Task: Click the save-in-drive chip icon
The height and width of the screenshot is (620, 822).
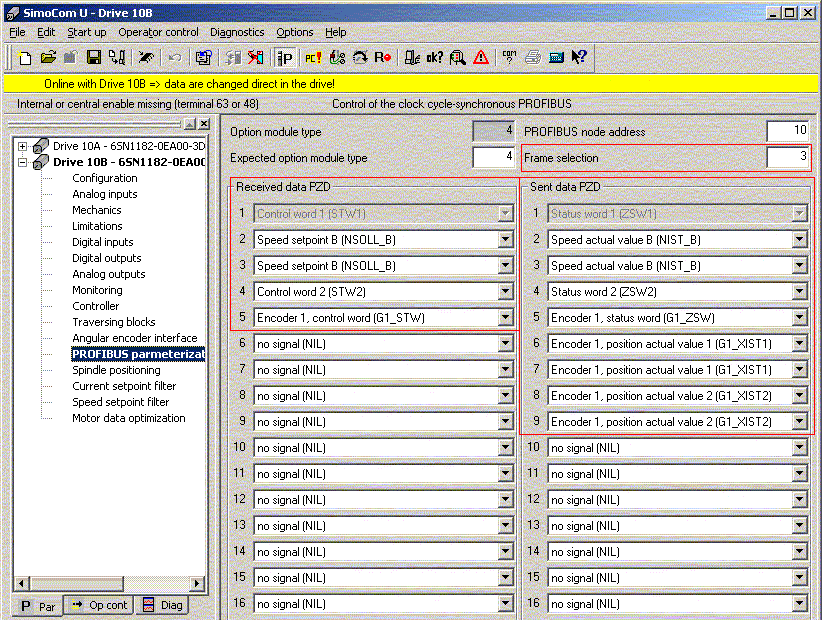Action: coord(146,57)
